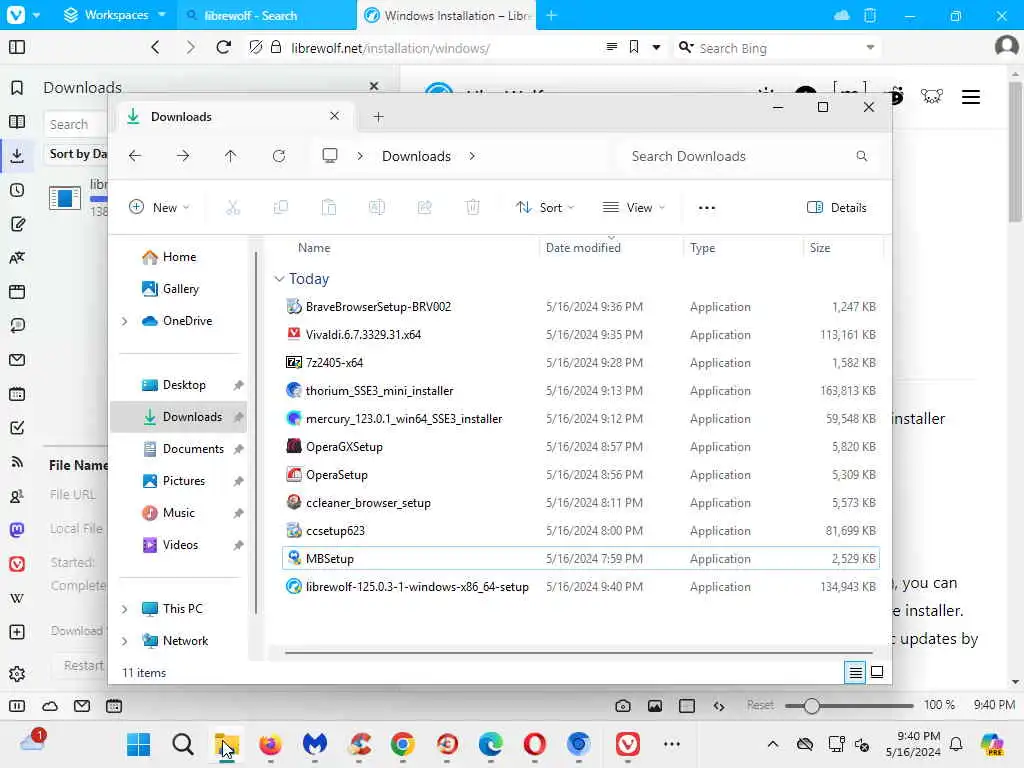Expand This PC in navigation pane
Screen dimensions: 1024x768
(124, 609)
